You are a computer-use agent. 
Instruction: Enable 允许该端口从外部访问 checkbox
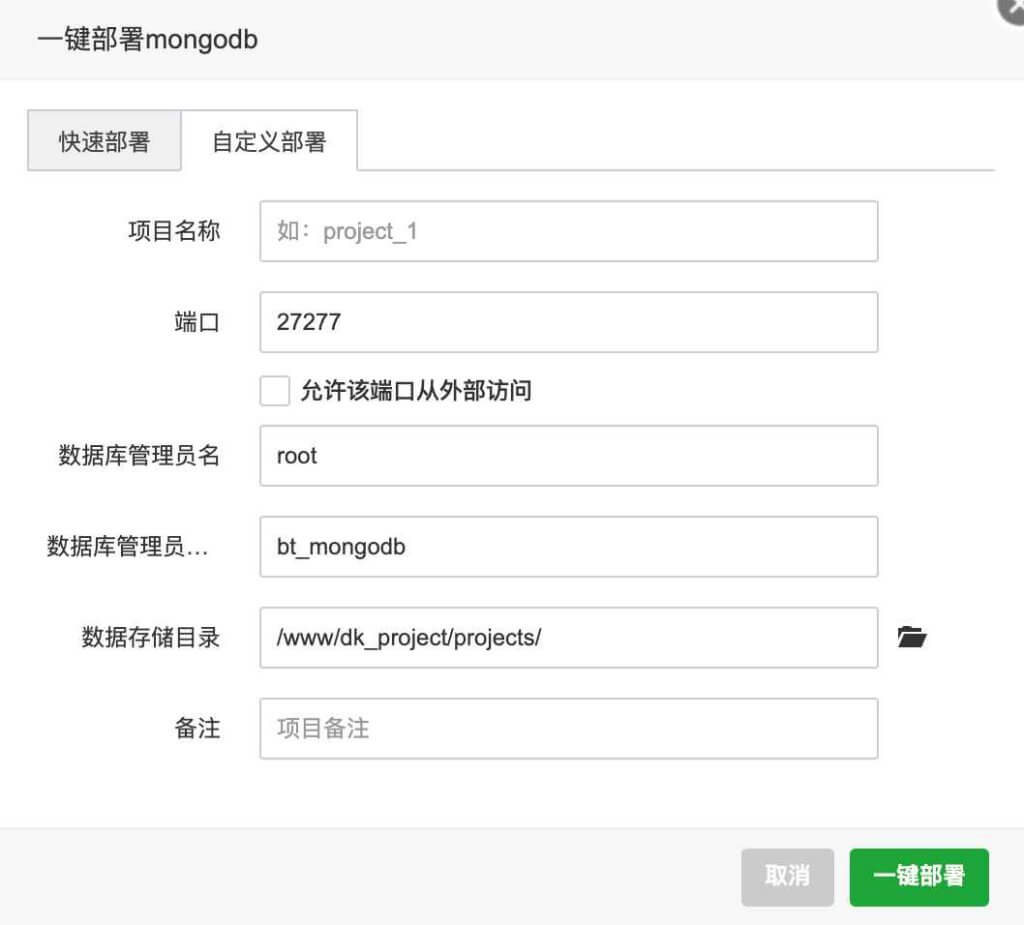coord(275,391)
